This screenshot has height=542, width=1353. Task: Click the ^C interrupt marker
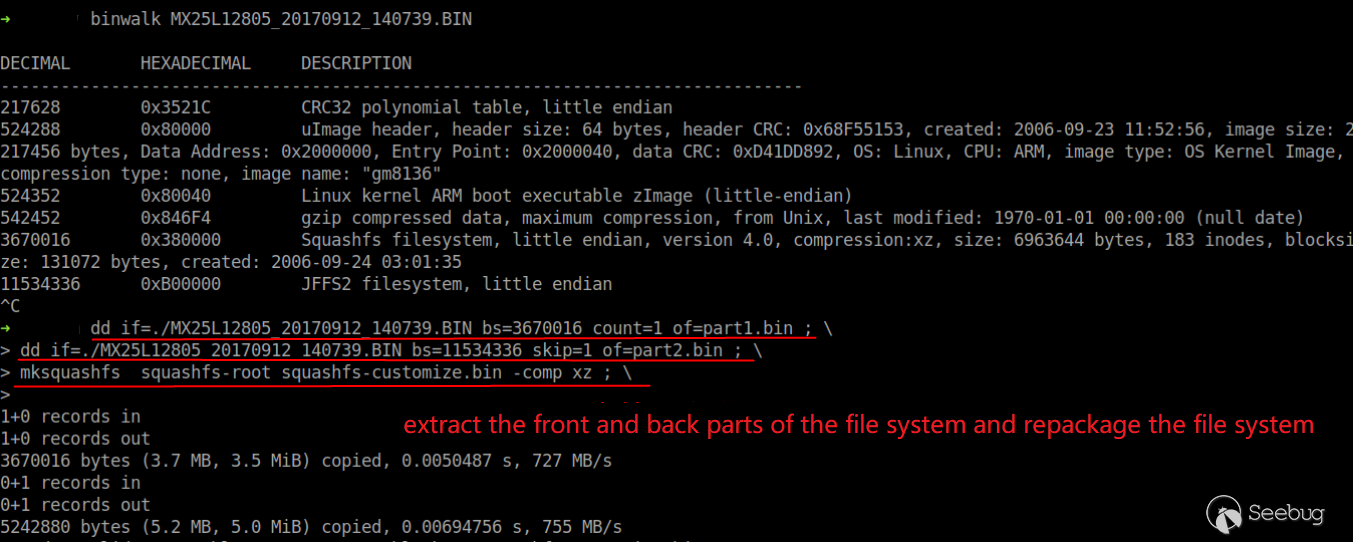tap(10, 306)
